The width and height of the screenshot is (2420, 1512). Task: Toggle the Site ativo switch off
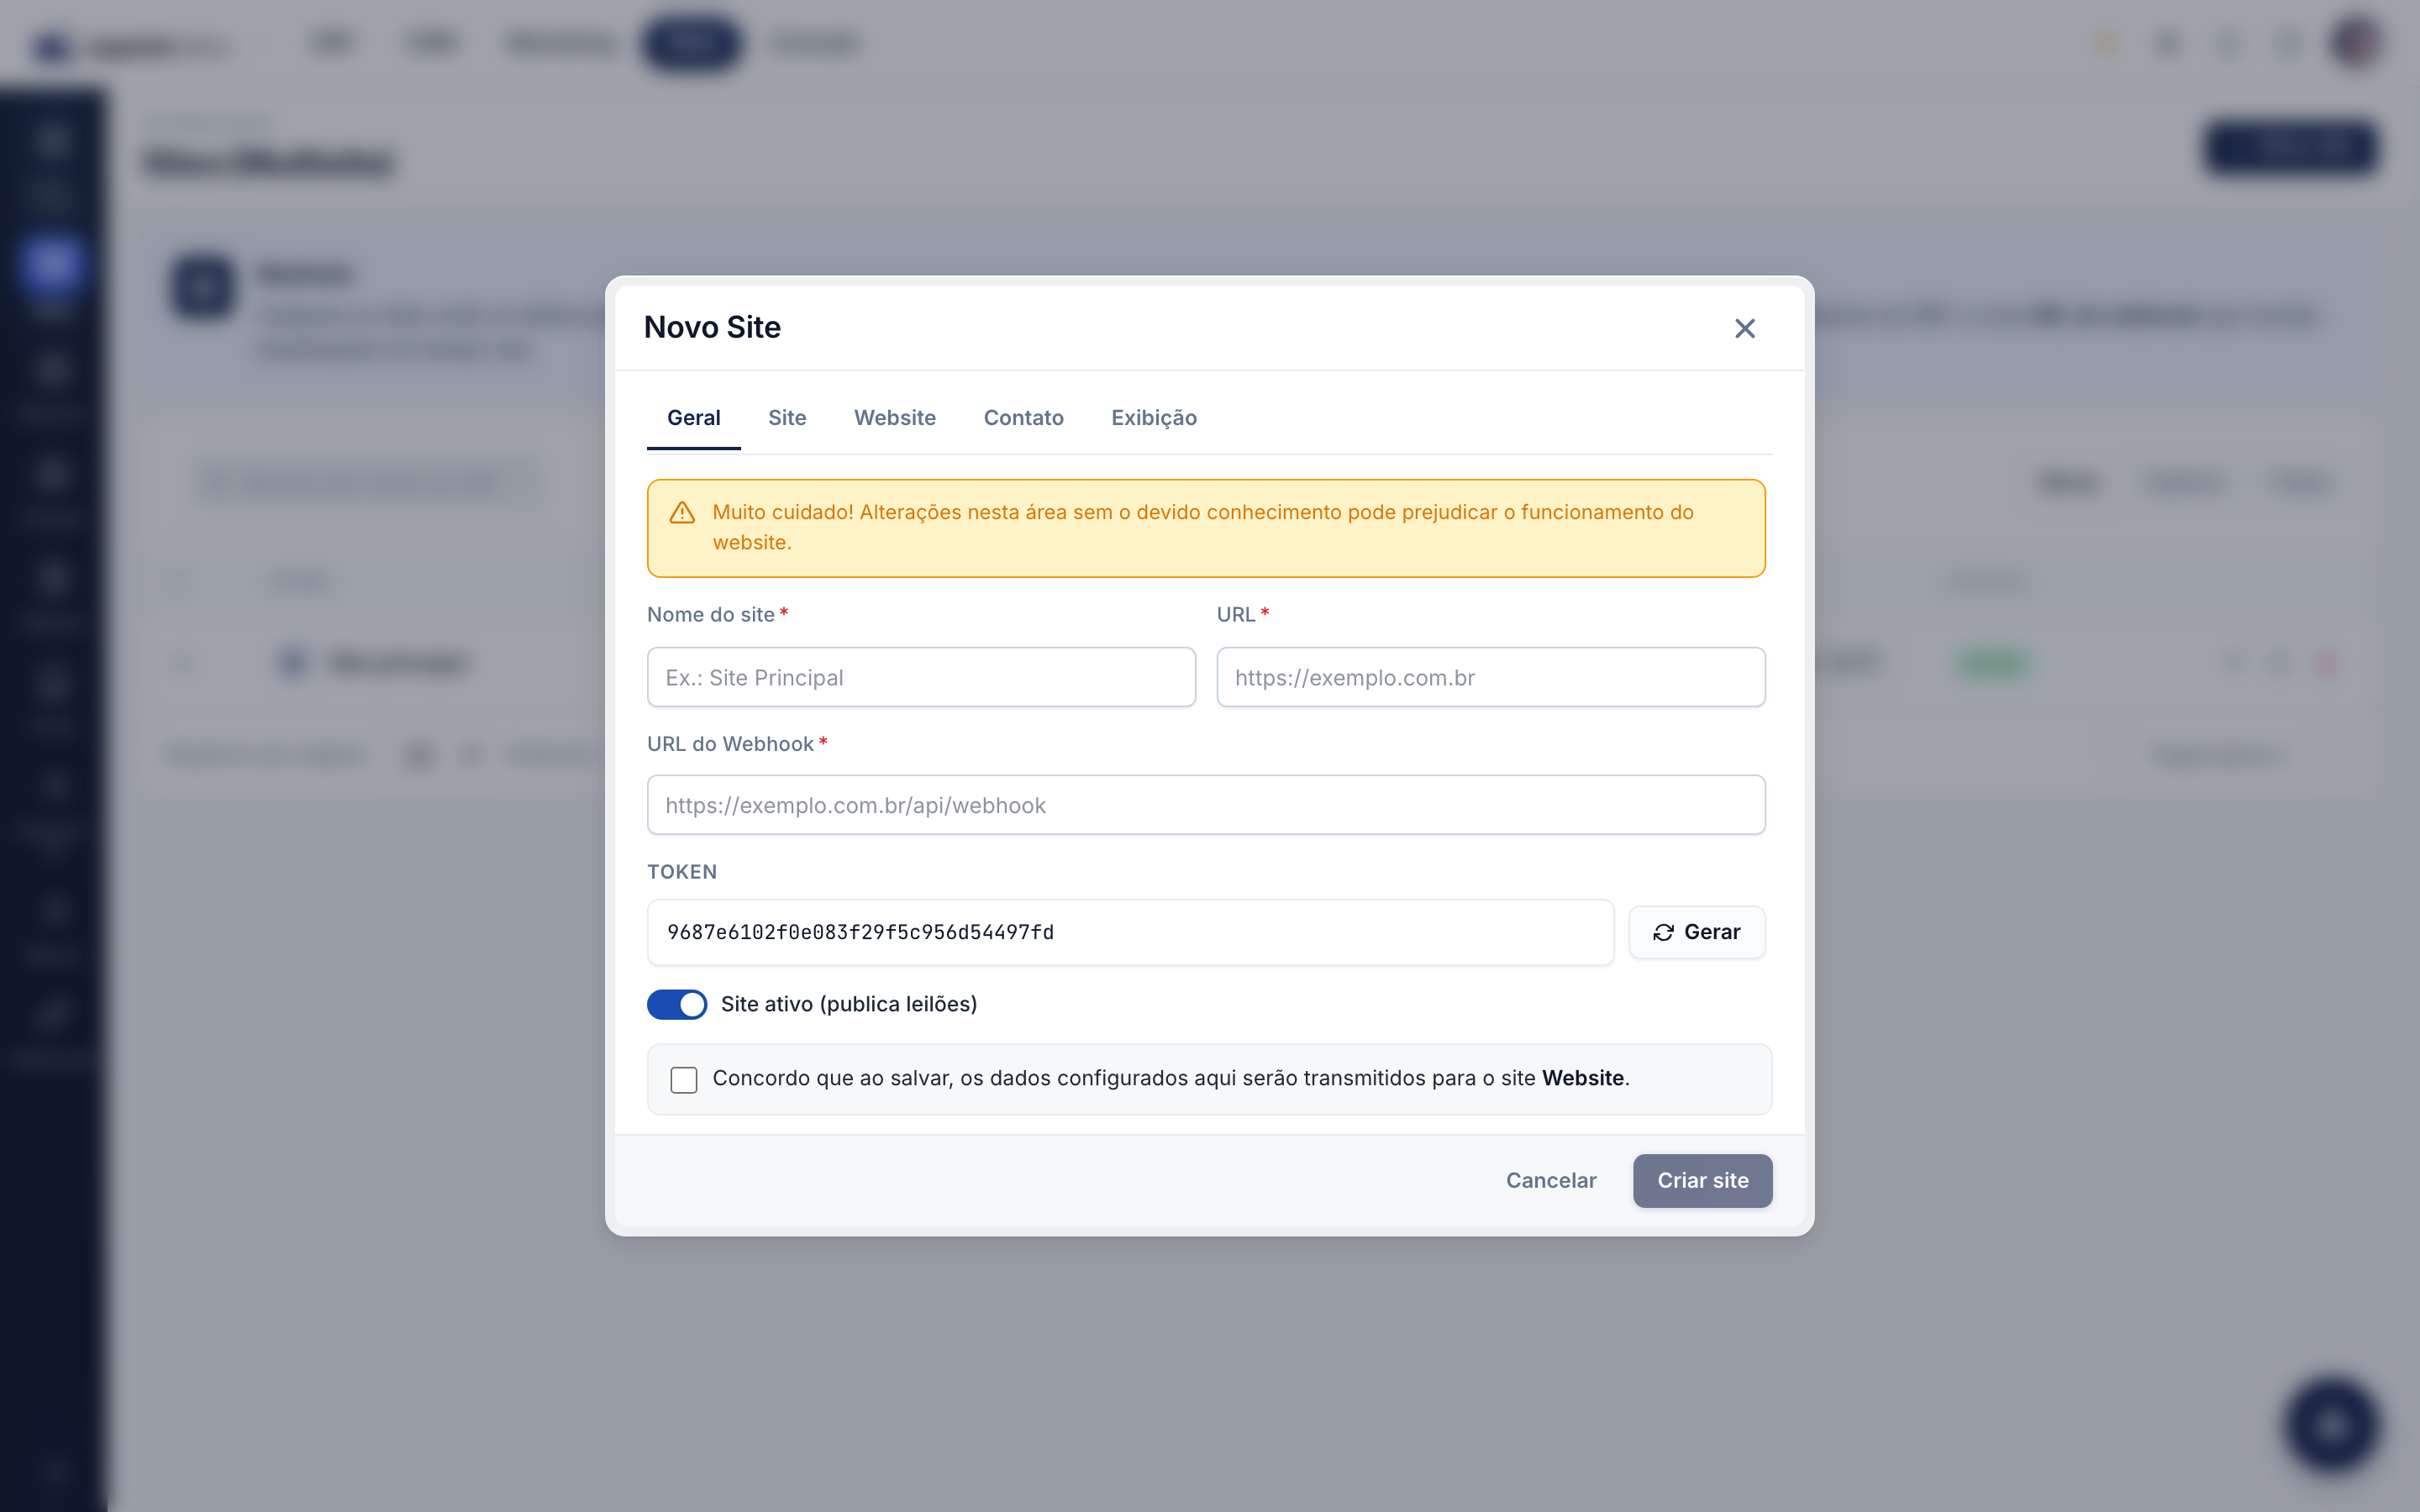click(x=677, y=1004)
